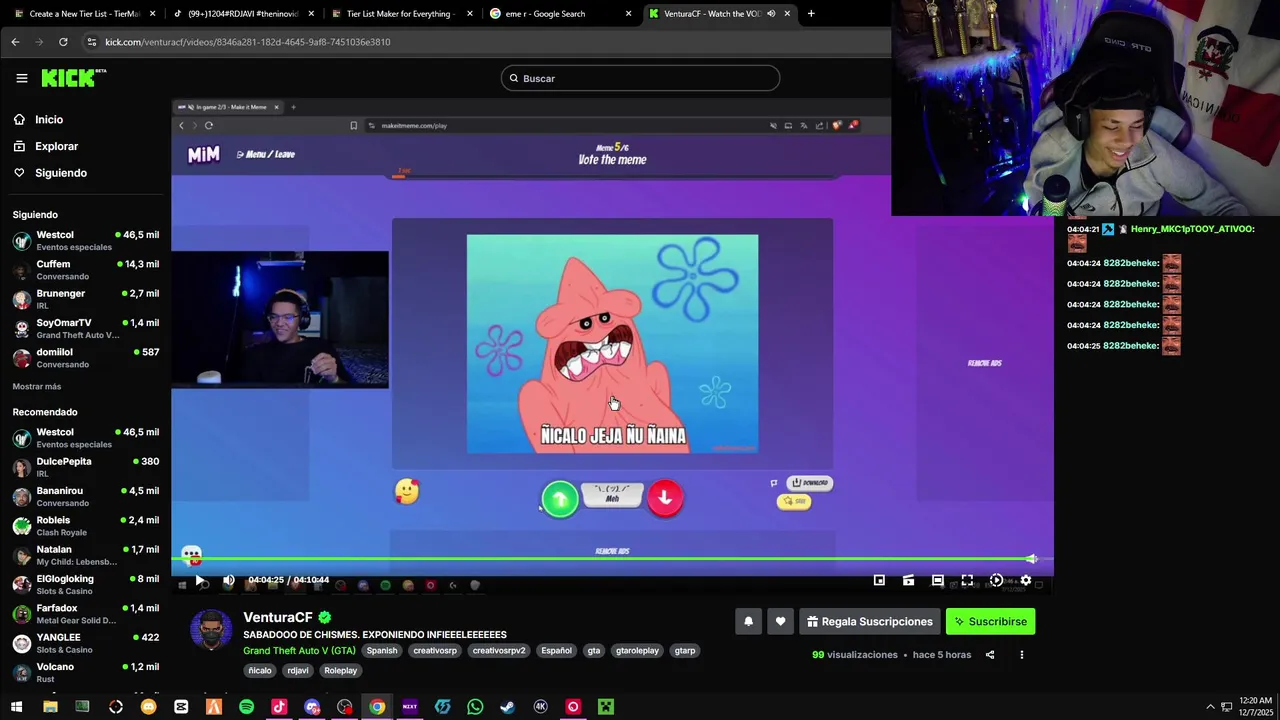This screenshot has width=1280, height=720.
Task: Open the three-dot more options menu
Action: click(1021, 655)
